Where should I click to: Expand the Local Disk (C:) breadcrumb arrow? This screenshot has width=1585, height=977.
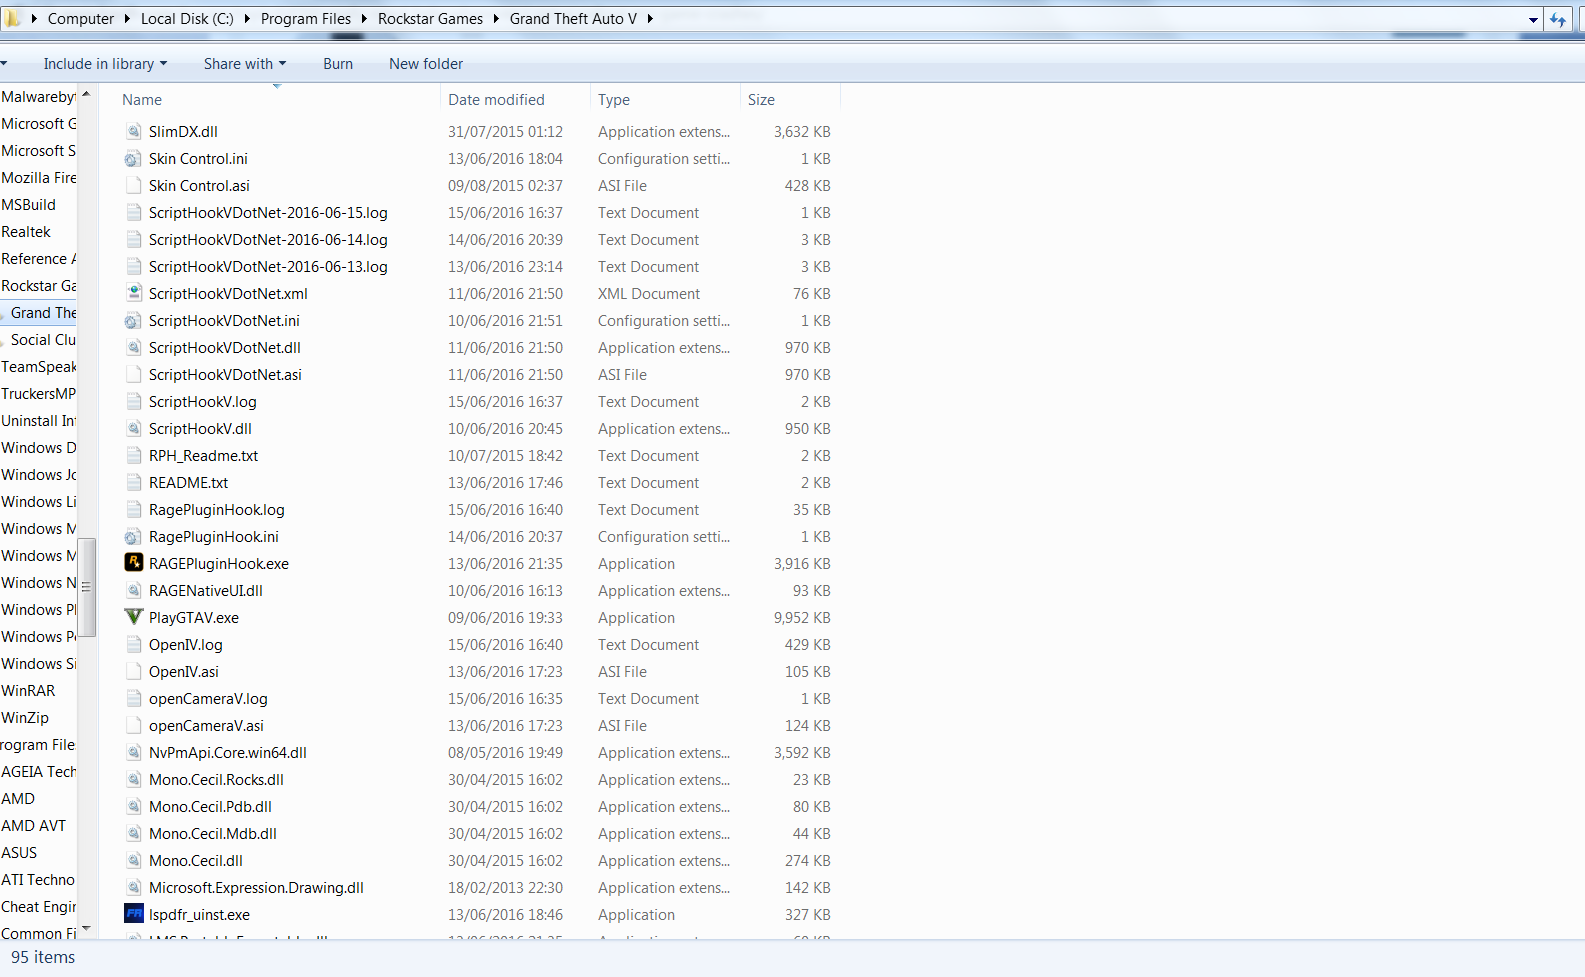coord(247,18)
